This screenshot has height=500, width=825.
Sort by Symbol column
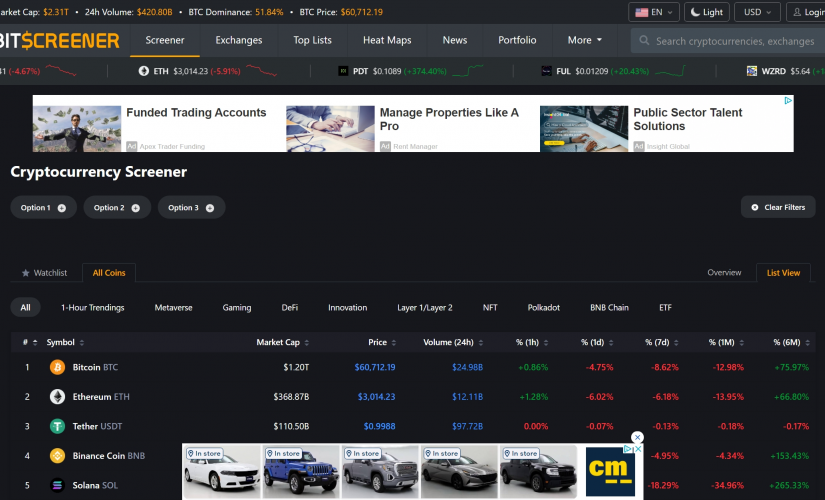(65, 343)
